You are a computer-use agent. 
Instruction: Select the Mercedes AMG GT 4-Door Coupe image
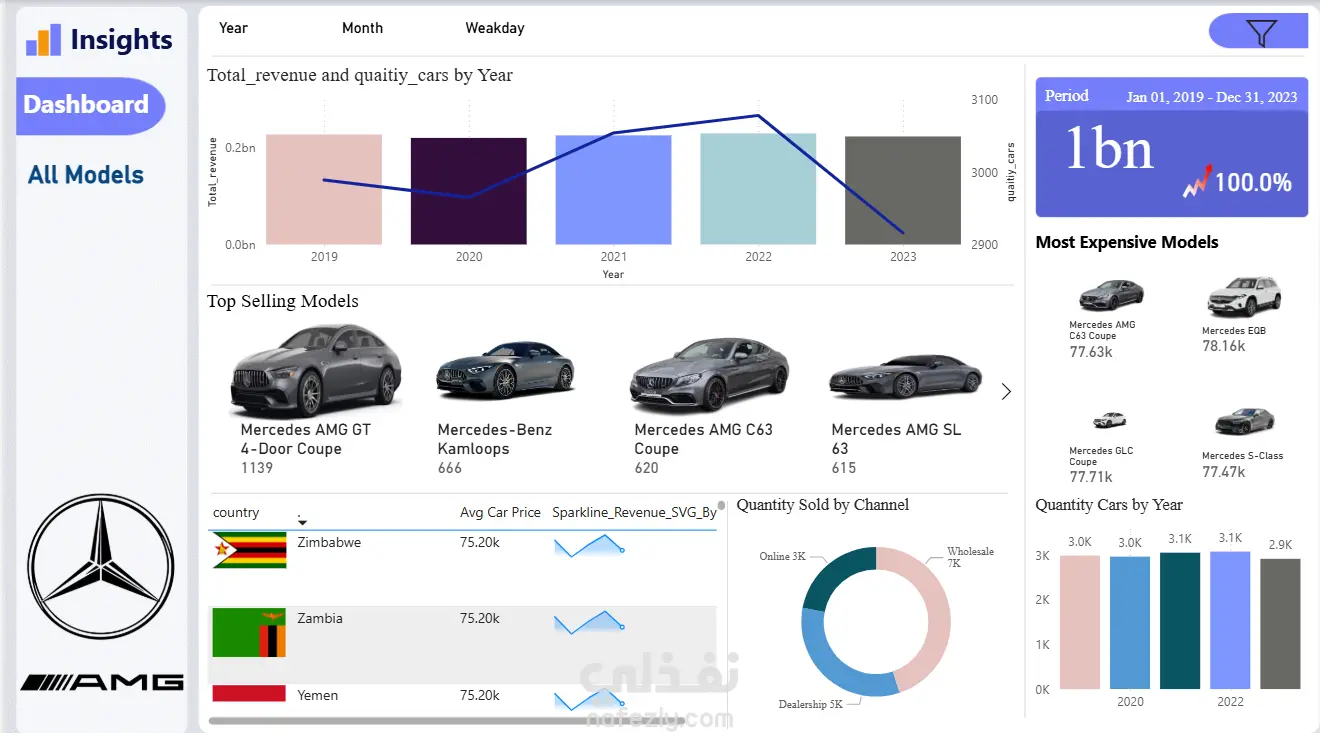[315, 370]
